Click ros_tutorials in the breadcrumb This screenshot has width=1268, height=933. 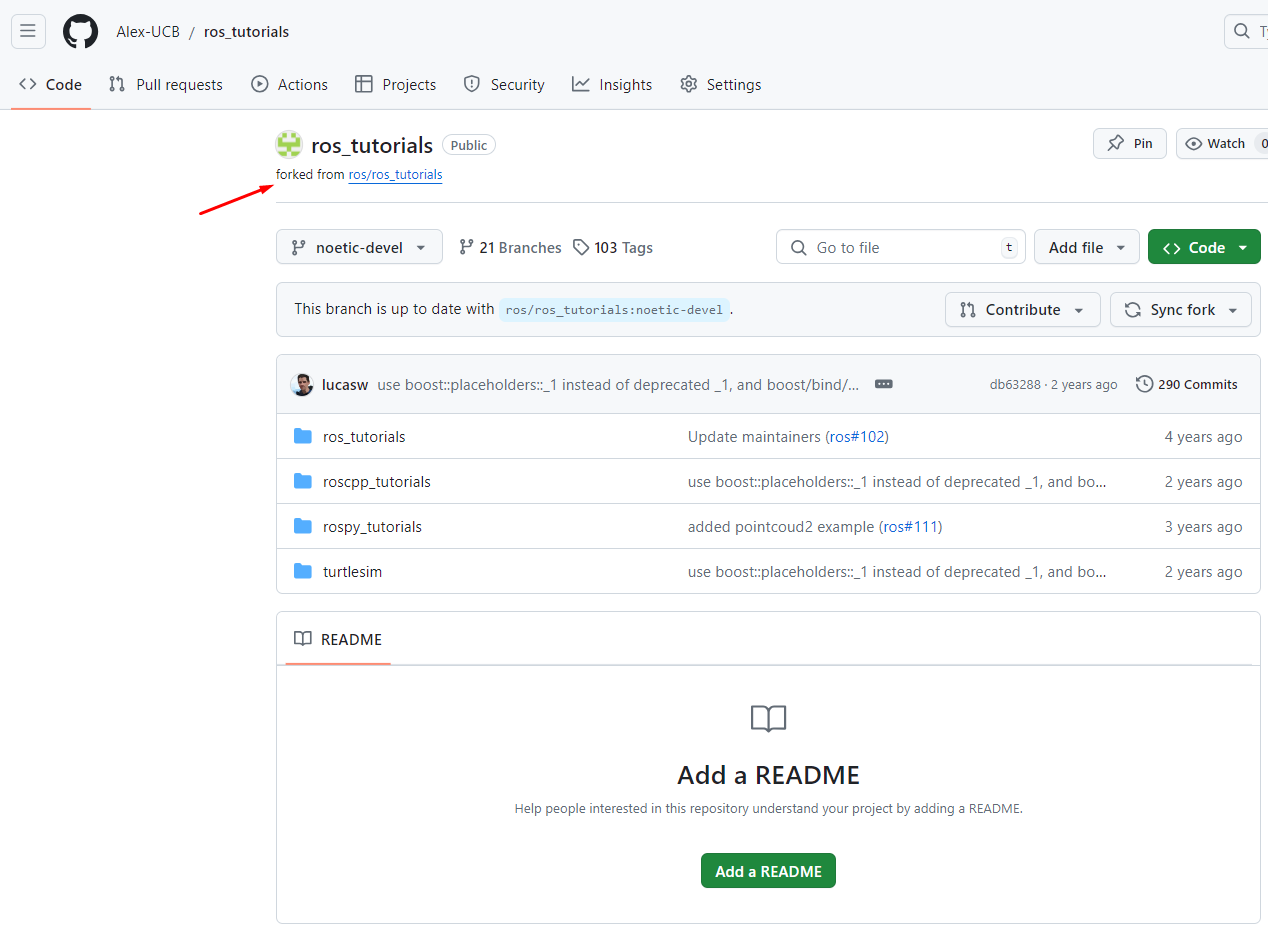[x=246, y=31]
